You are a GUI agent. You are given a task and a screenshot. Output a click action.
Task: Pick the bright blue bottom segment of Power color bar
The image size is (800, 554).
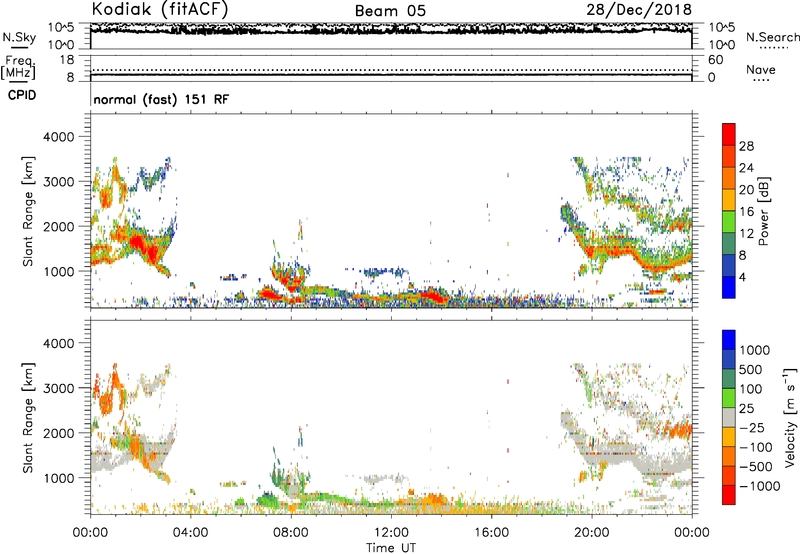(x=729, y=287)
